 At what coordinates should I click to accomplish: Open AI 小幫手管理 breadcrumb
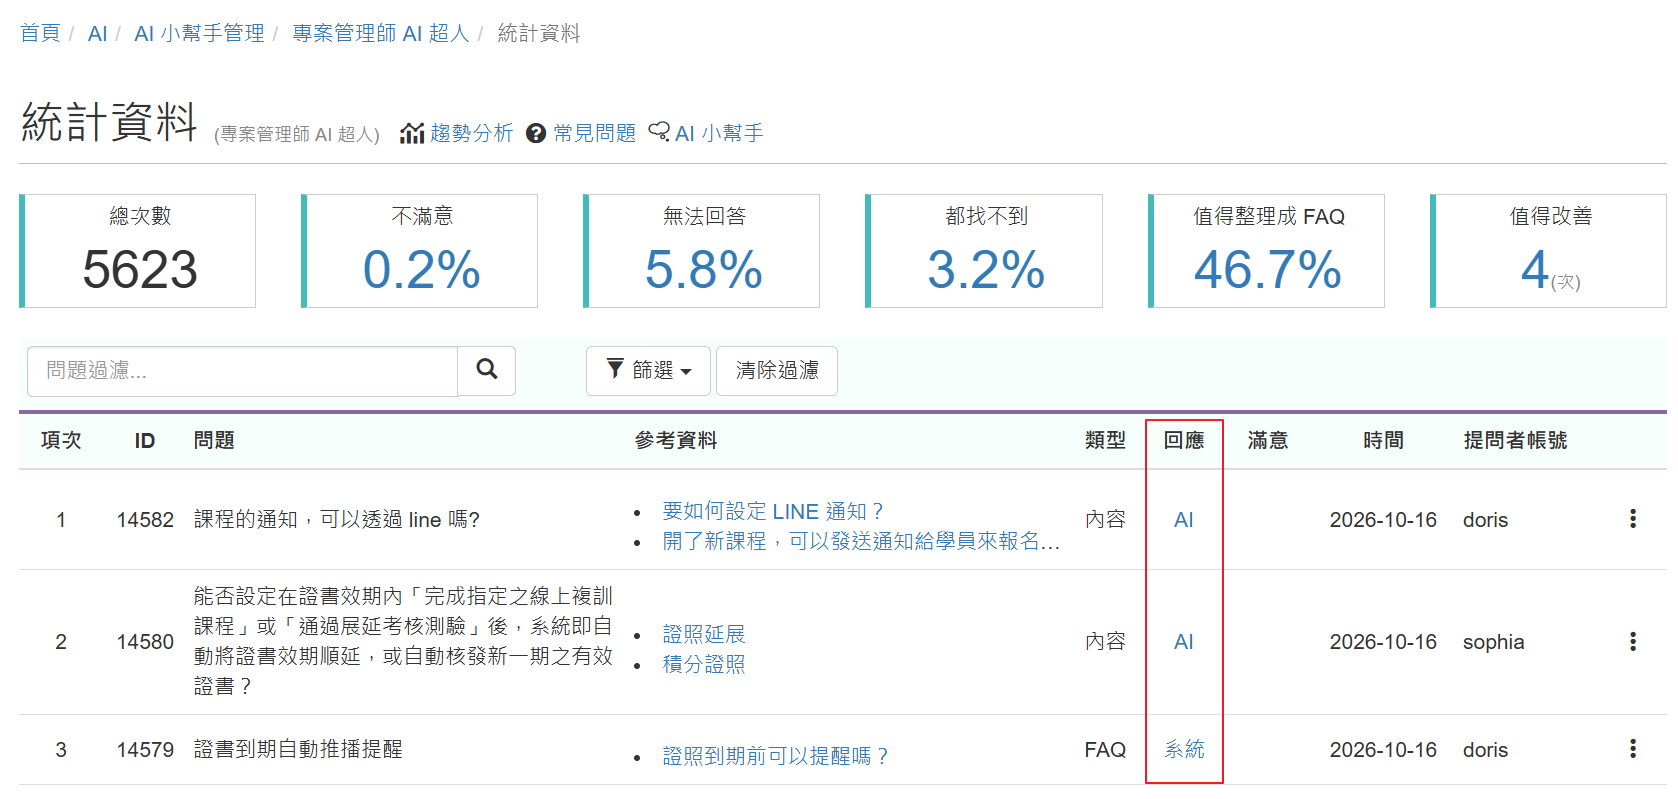pos(199,34)
